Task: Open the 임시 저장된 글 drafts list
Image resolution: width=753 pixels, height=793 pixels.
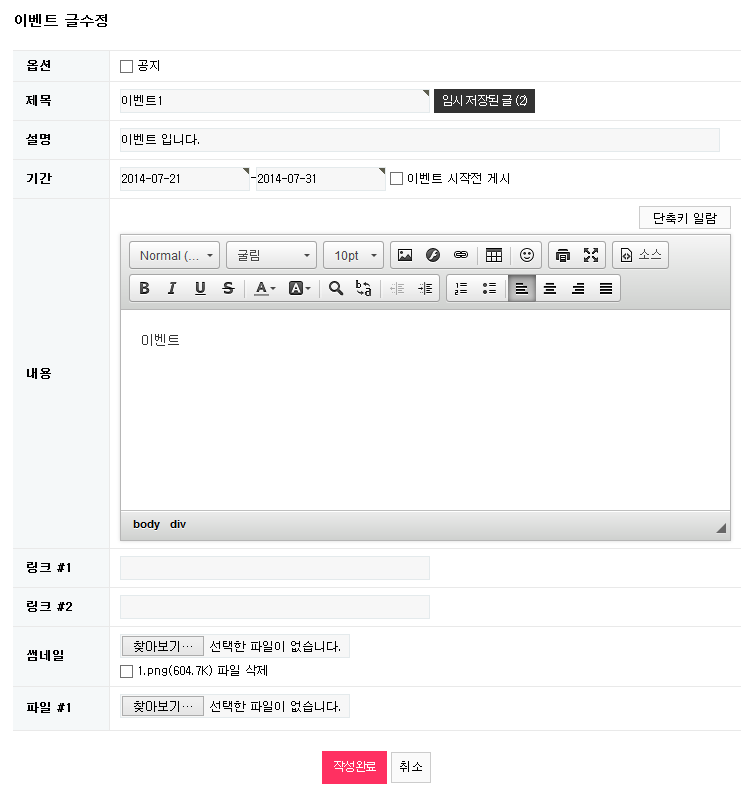Action: [x=484, y=101]
